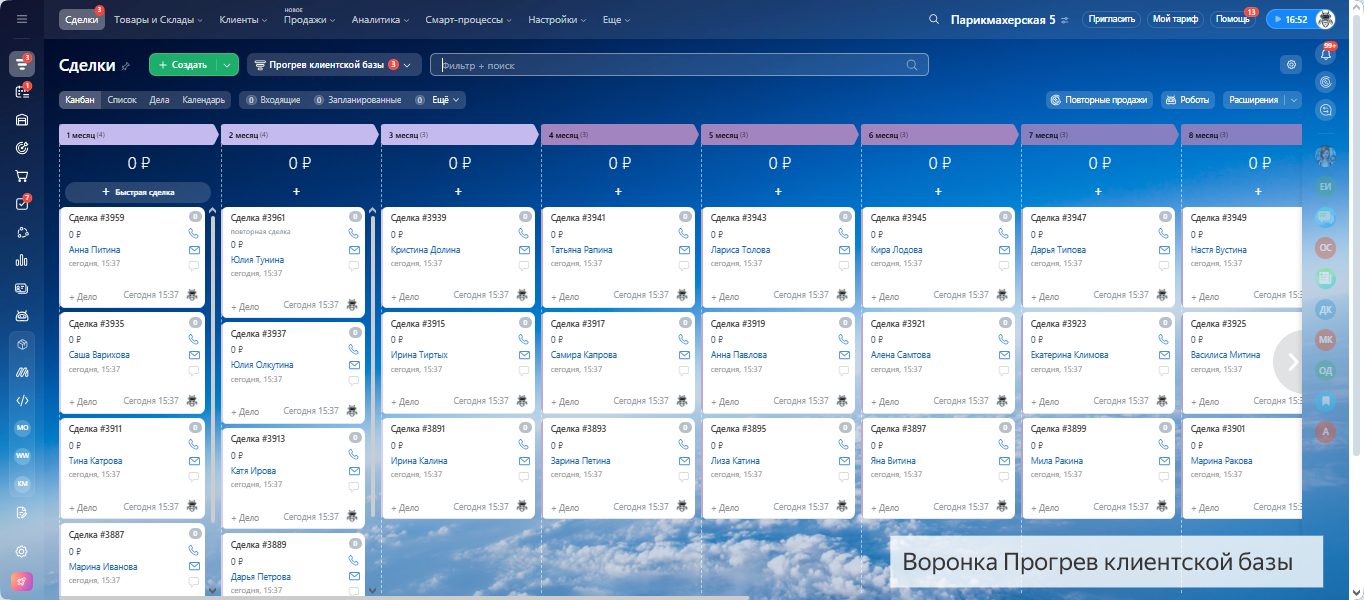This screenshot has width=1364, height=600.
Task: Open kanban settings gear icon
Action: 1292,64
